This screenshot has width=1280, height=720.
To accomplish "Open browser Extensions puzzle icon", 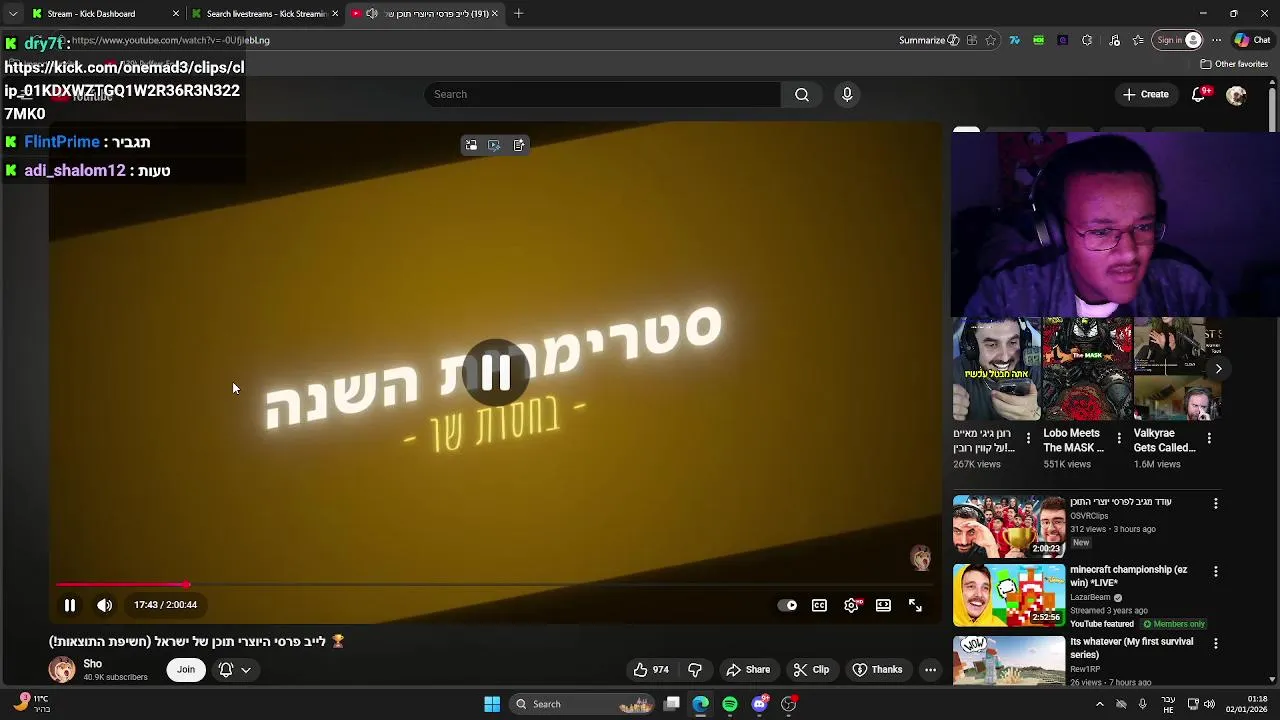I will pyautogui.click(x=1087, y=40).
